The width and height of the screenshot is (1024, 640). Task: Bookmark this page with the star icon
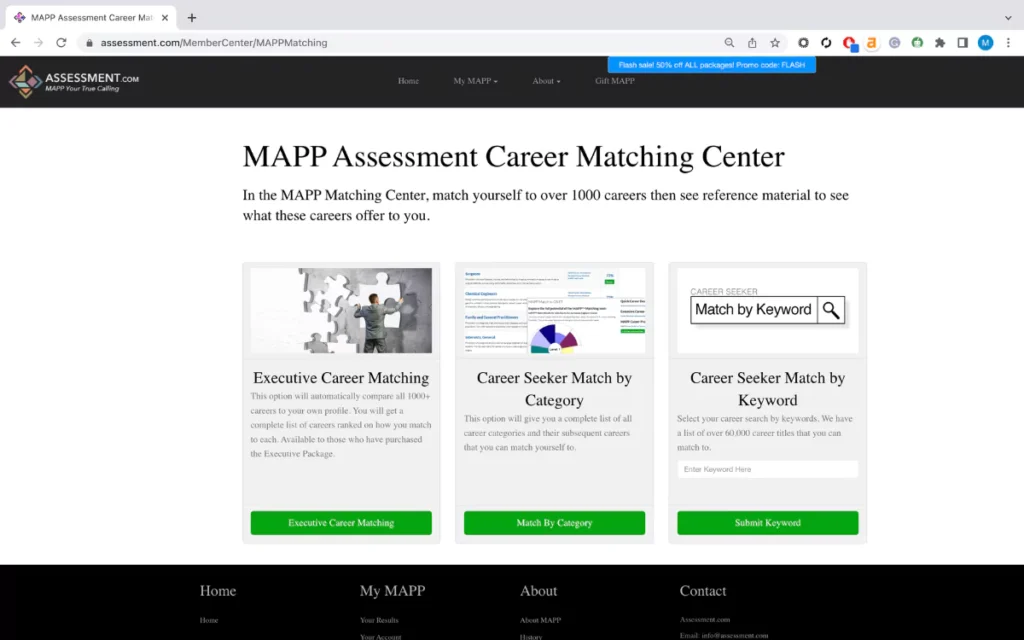[x=775, y=42]
